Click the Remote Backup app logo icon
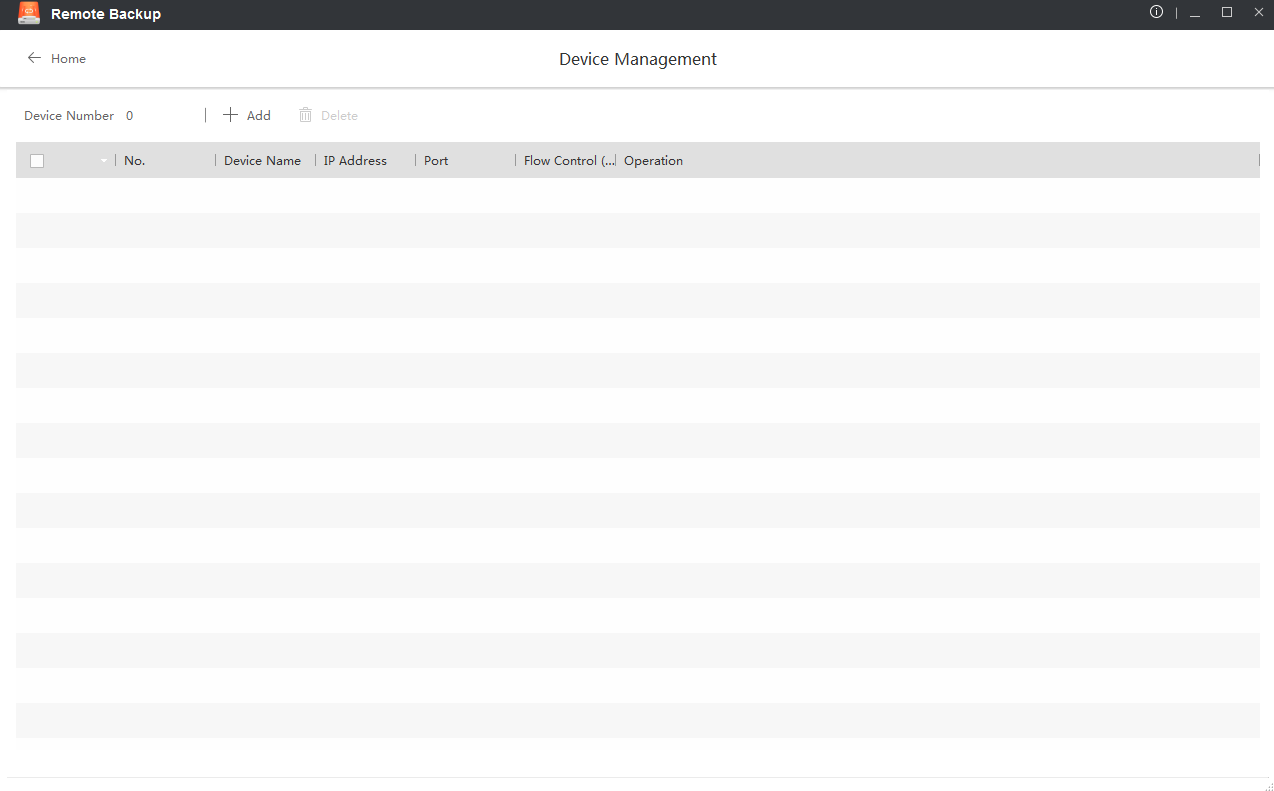1274x791 pixels. pyautogui.click(x=29, y=14)
